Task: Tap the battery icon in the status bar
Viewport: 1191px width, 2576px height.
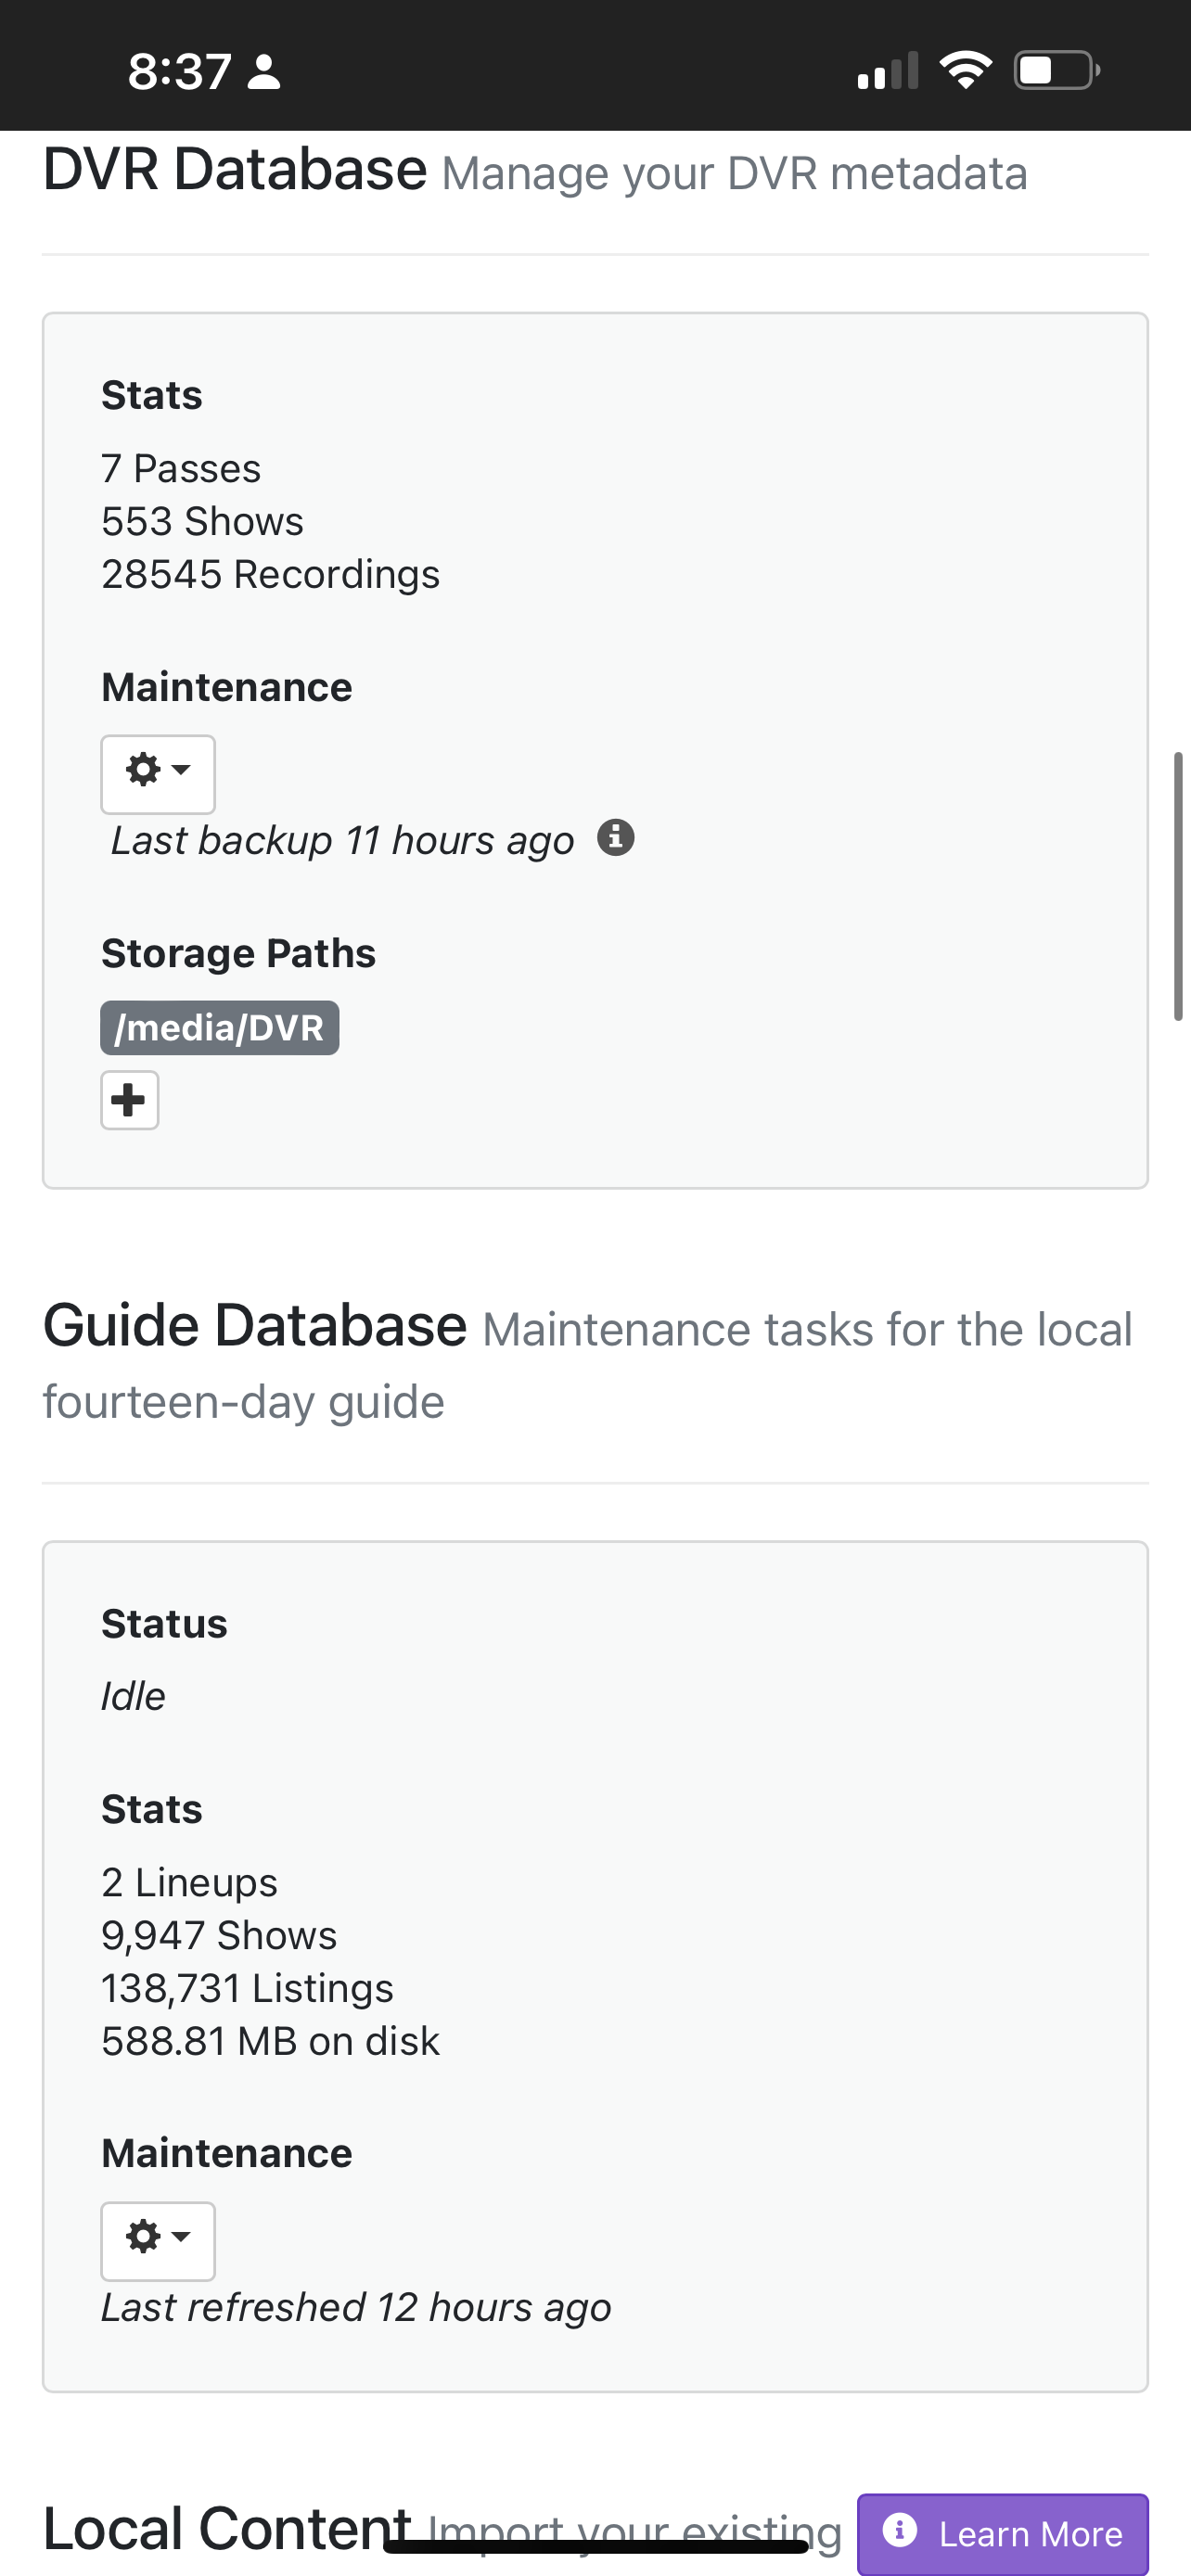Action: [x=1056, y=71]
